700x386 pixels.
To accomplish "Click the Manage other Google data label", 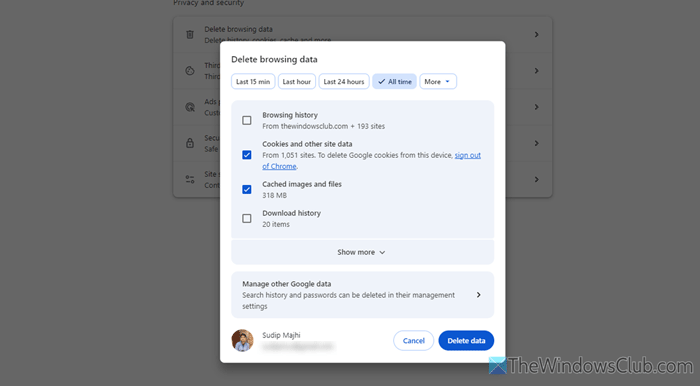I will [x=287, y=284].
